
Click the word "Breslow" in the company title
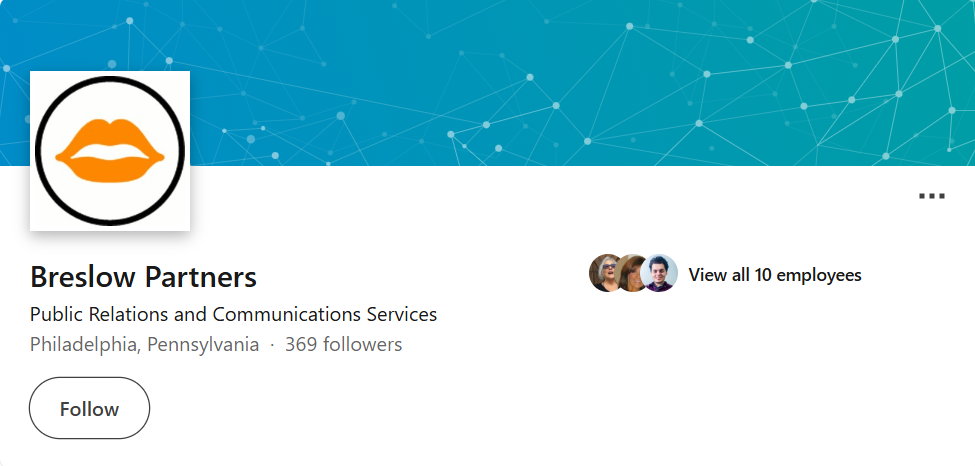[83, 276]
